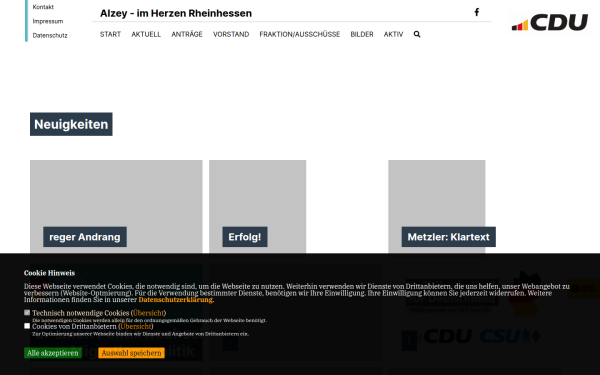
Task: Click the Auswahl speichern button
Action: [x=131, y=353]
